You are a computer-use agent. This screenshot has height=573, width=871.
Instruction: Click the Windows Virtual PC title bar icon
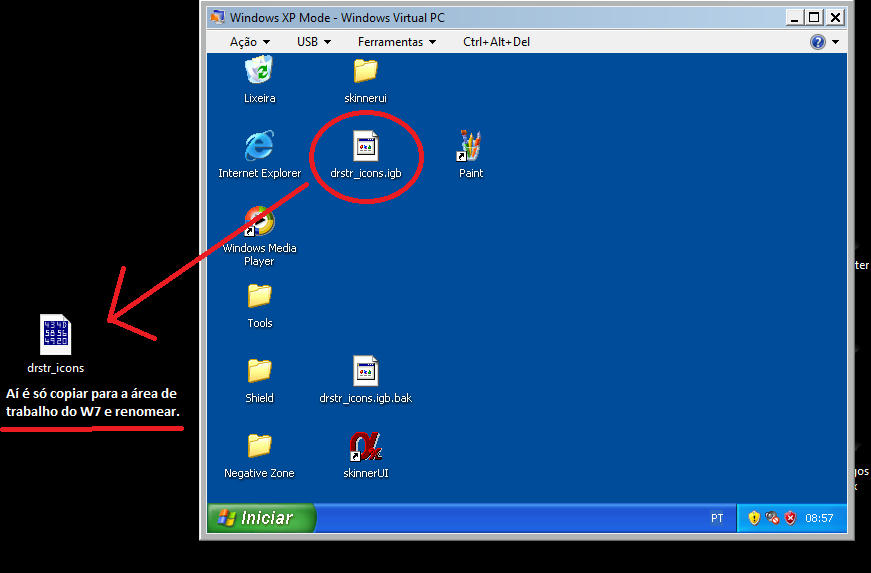click(x=217, y=17)
